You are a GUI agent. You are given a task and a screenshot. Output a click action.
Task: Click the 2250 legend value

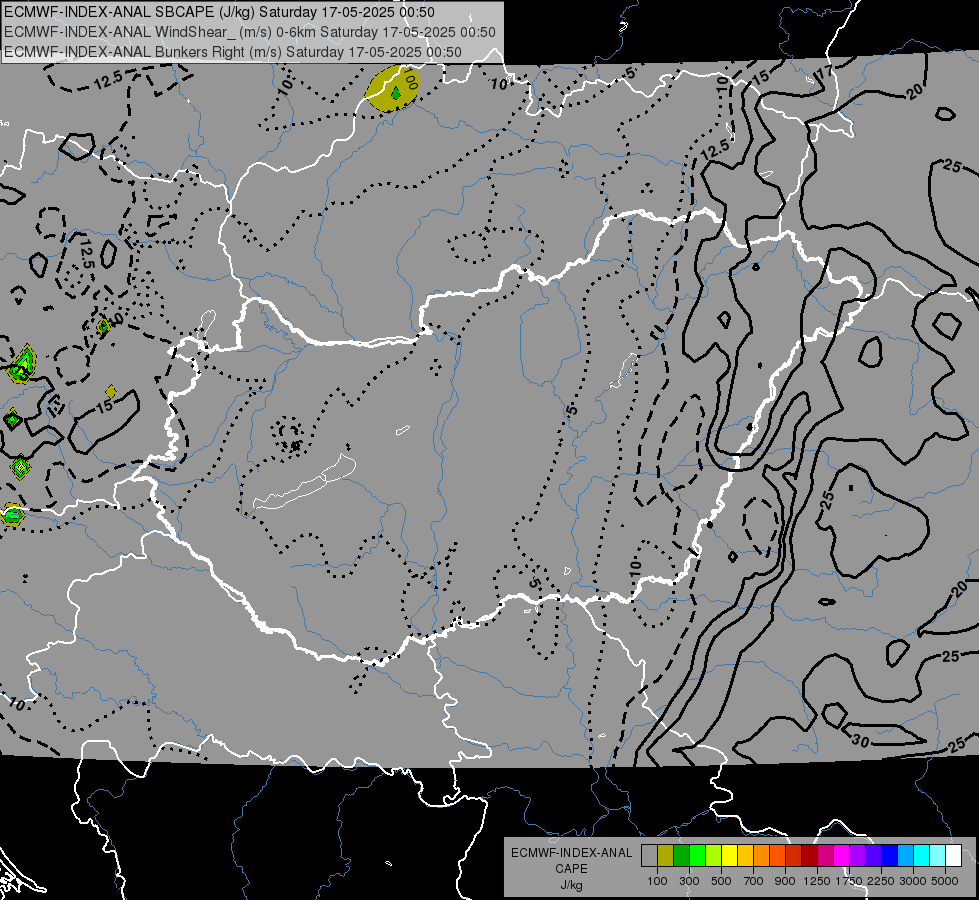[881, 881]
